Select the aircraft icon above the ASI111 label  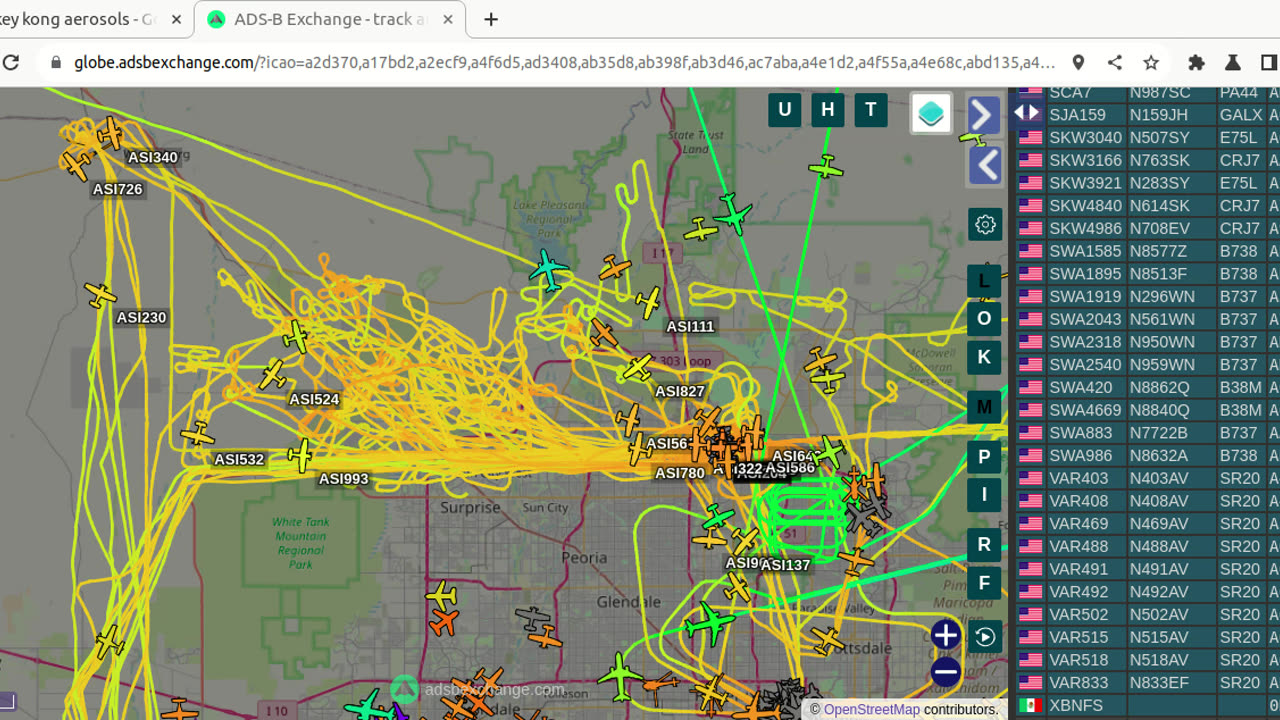pos(648,302)
